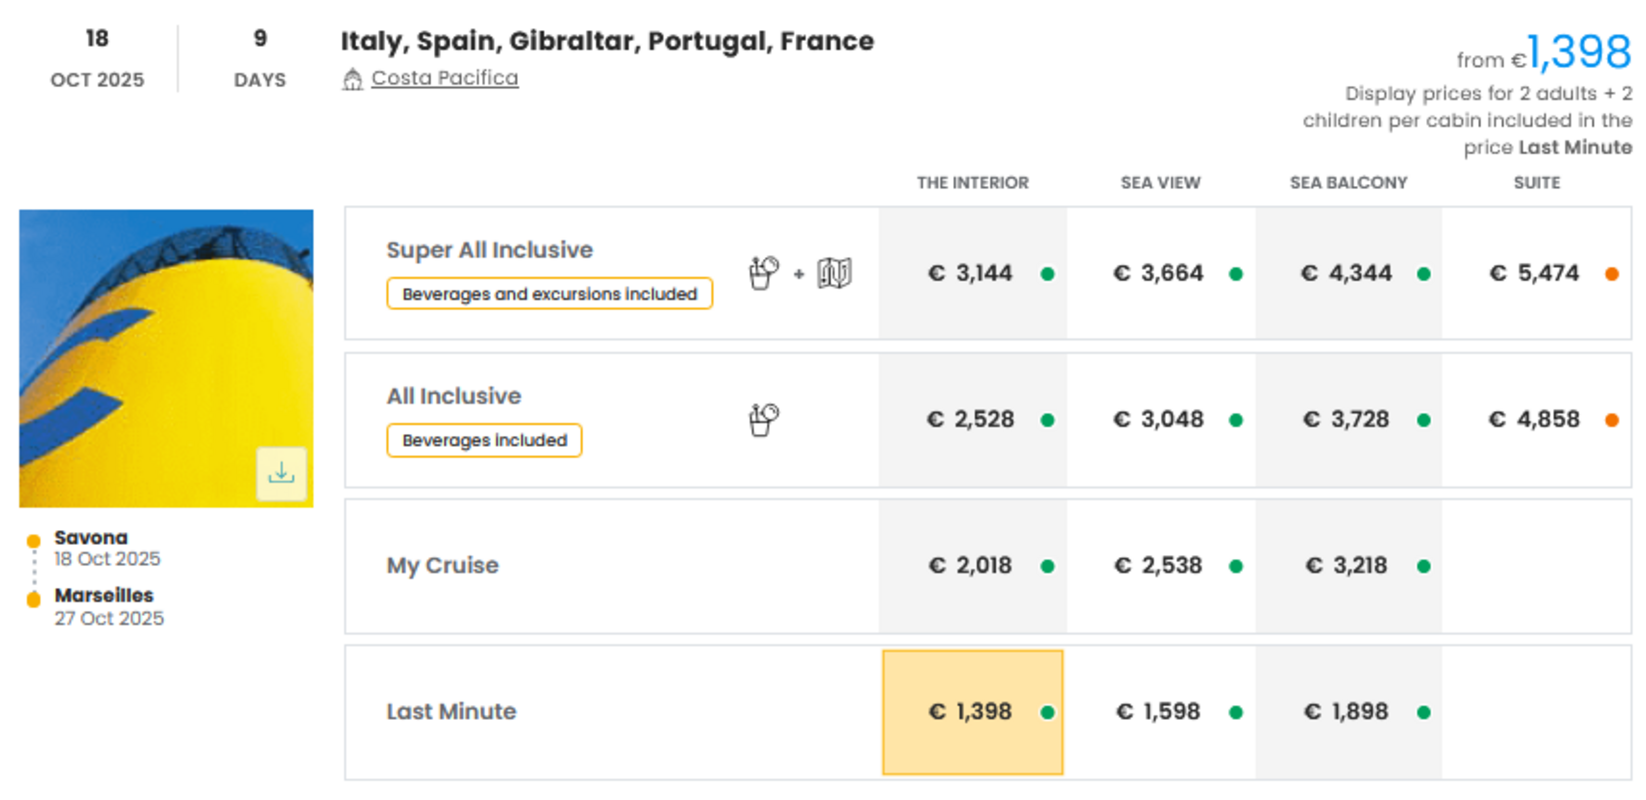
Task: Select All Inclusive Sea Balcony € 3,728
Action: click(x=1347, y=419)
